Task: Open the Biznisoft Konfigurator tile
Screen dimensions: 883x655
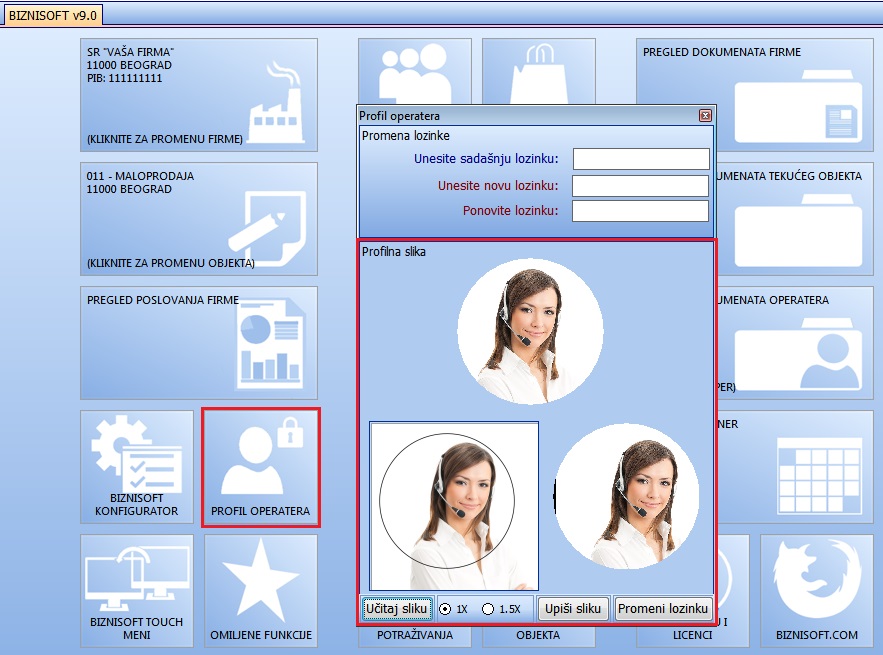Action: coord(137,467)
